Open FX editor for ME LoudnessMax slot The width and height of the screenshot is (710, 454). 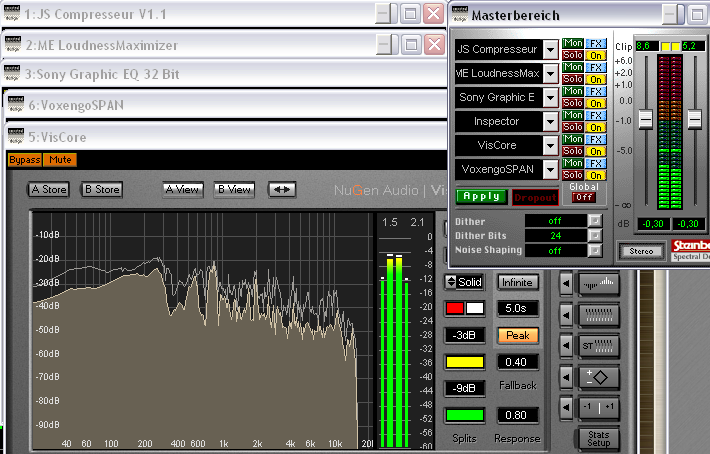pos(596,67)
